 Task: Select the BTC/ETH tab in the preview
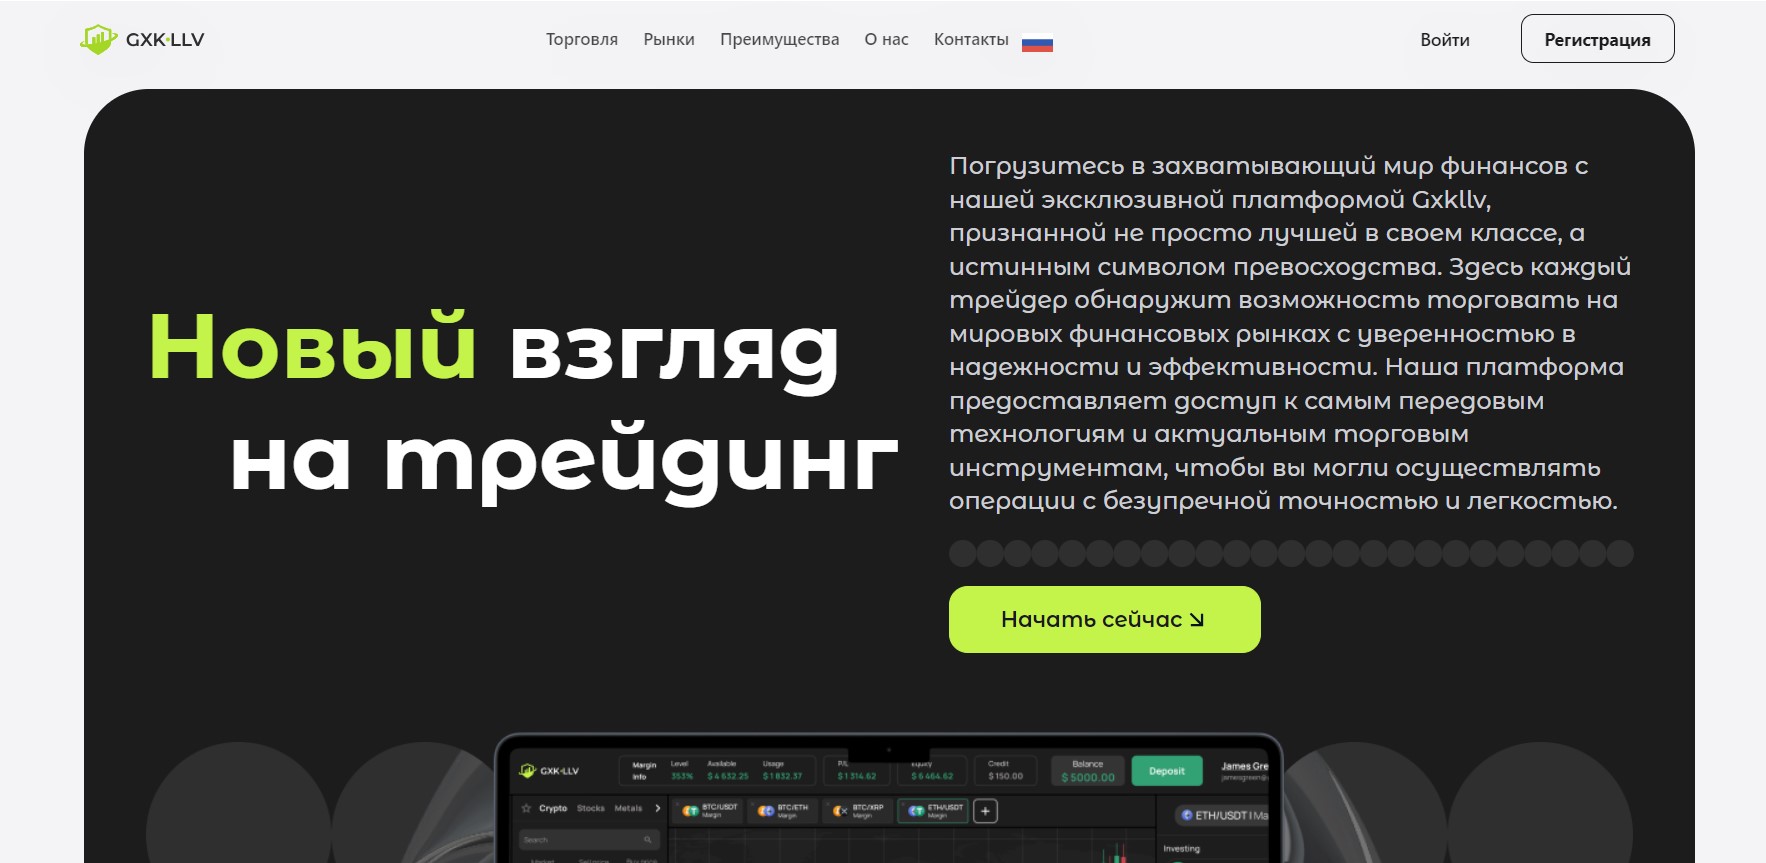coord(785,810)
